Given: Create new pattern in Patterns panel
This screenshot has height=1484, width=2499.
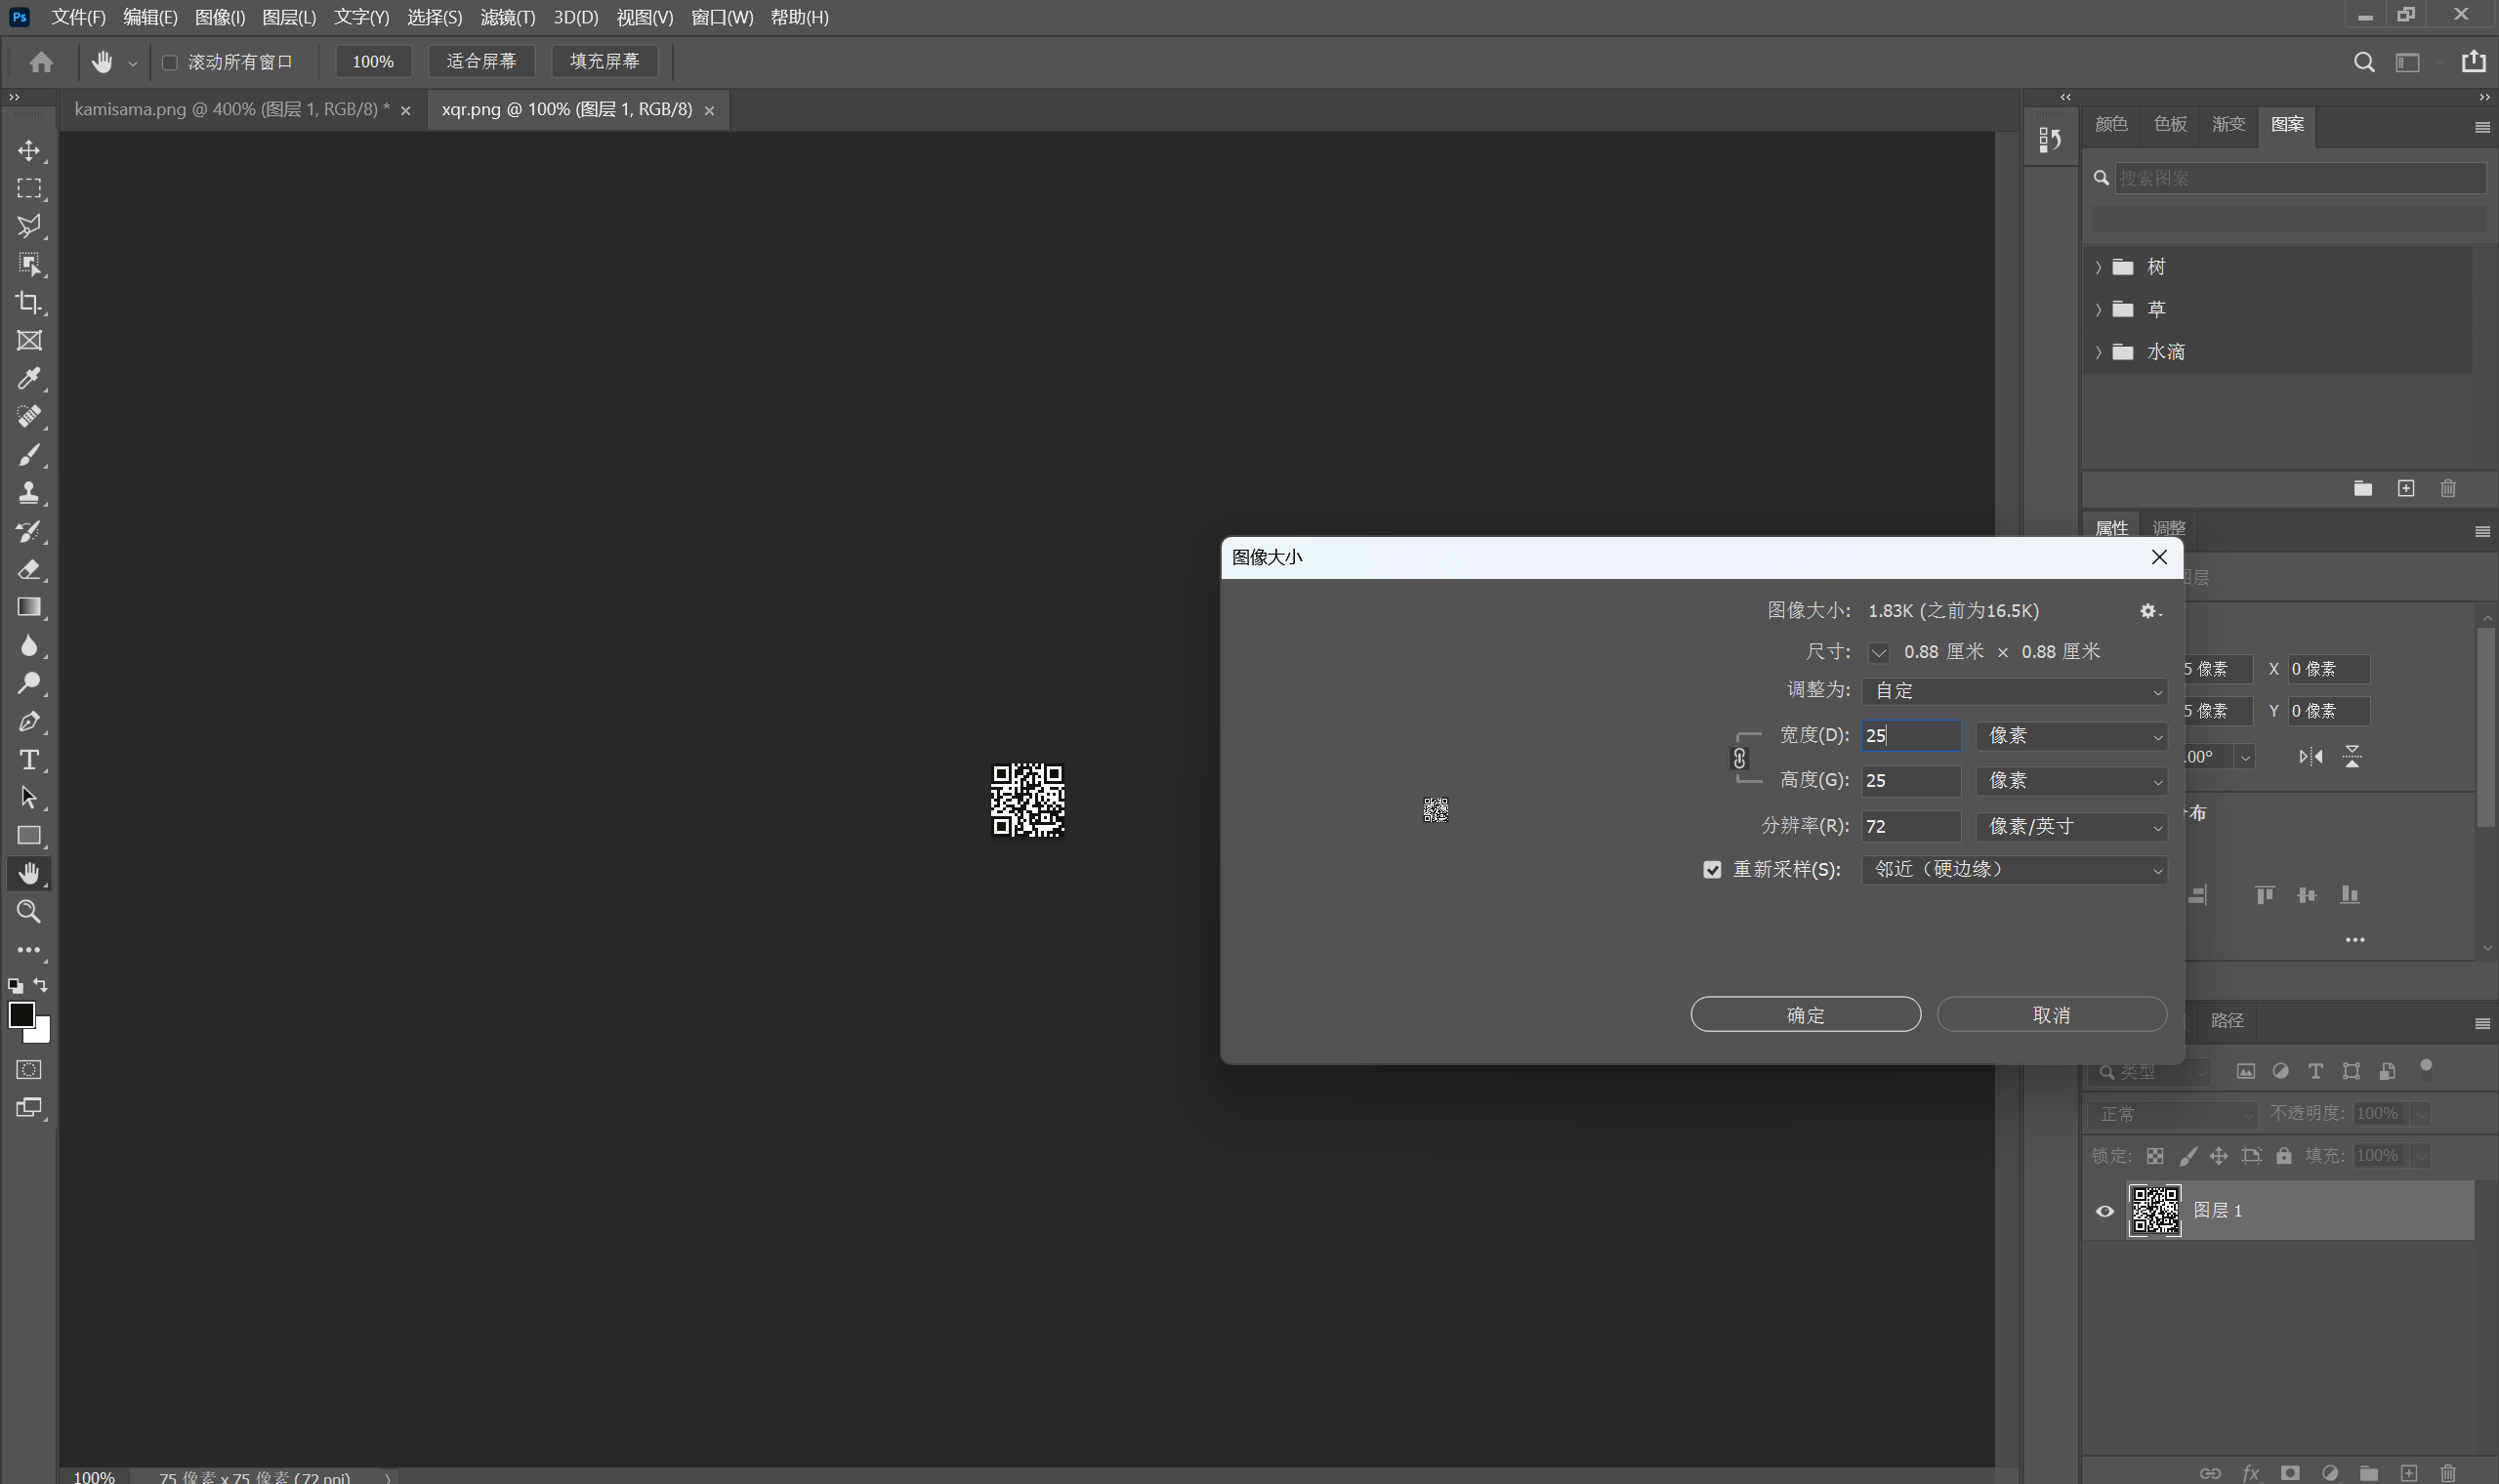Looking at the screenshot, I should point(2406,488).
